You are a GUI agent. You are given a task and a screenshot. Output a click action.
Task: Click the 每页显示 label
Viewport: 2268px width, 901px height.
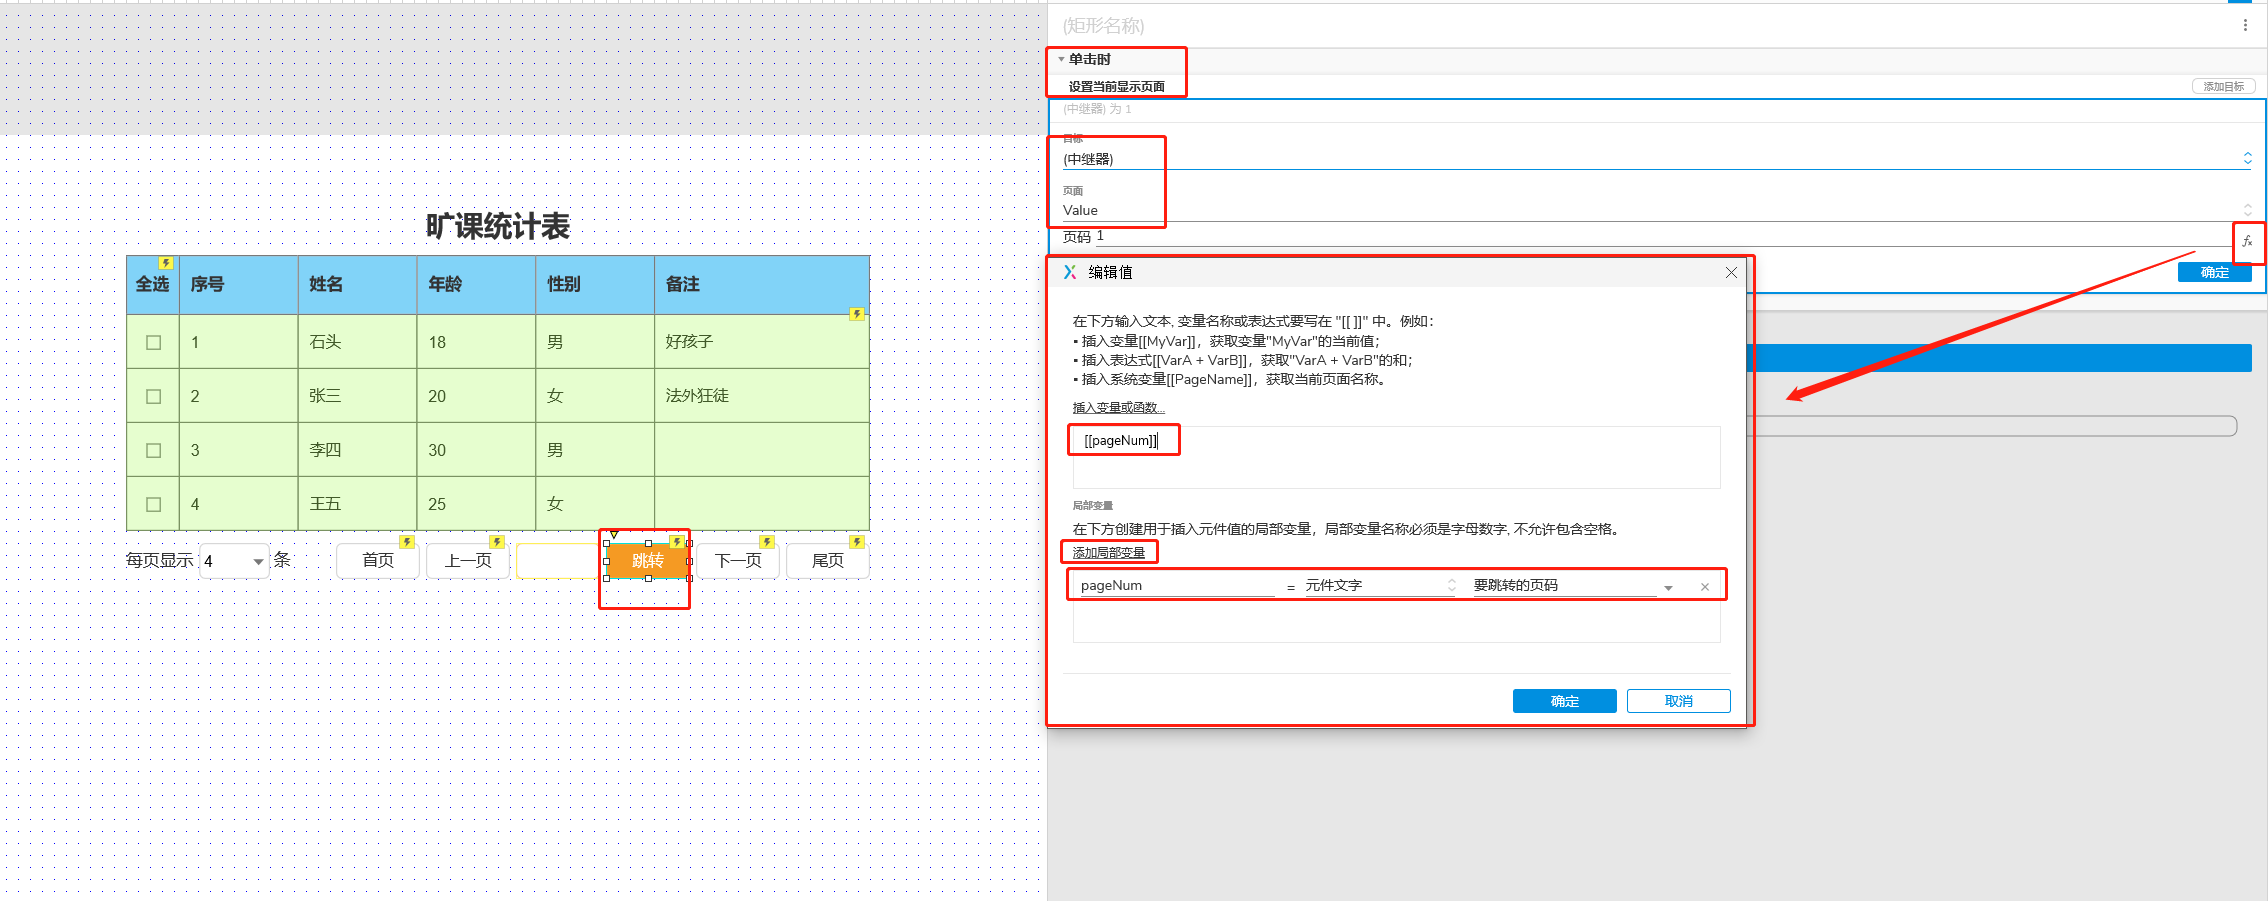coord(160,560)
